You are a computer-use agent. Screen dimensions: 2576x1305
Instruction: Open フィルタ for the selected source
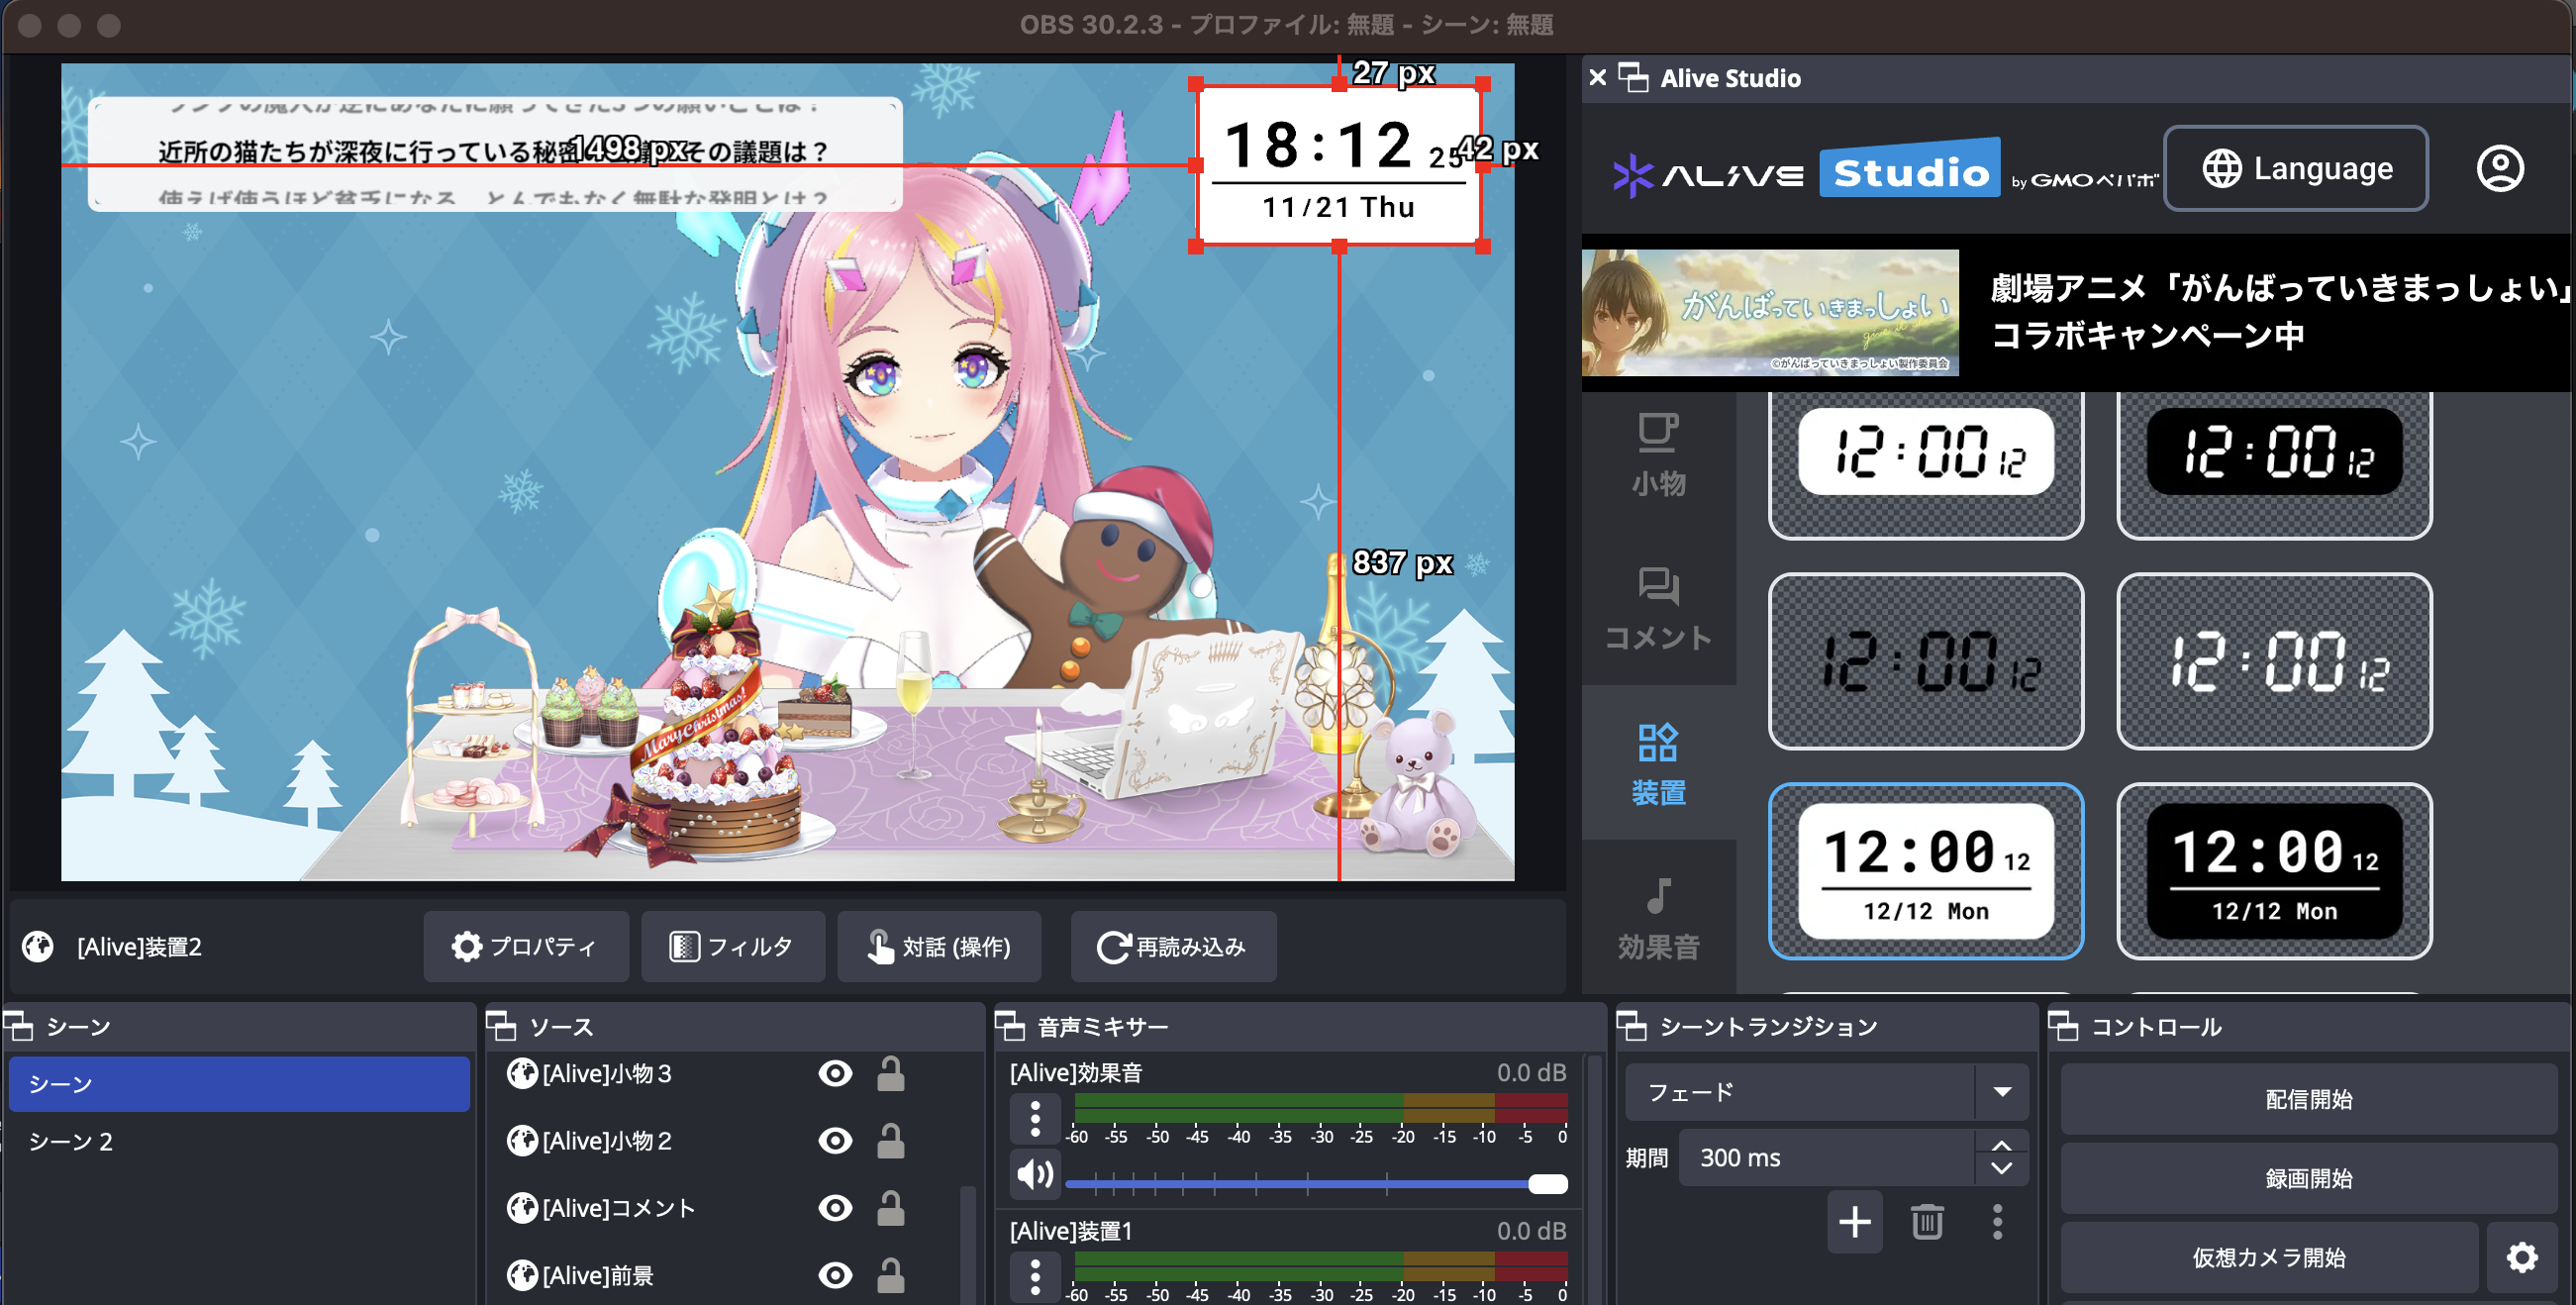732,946
